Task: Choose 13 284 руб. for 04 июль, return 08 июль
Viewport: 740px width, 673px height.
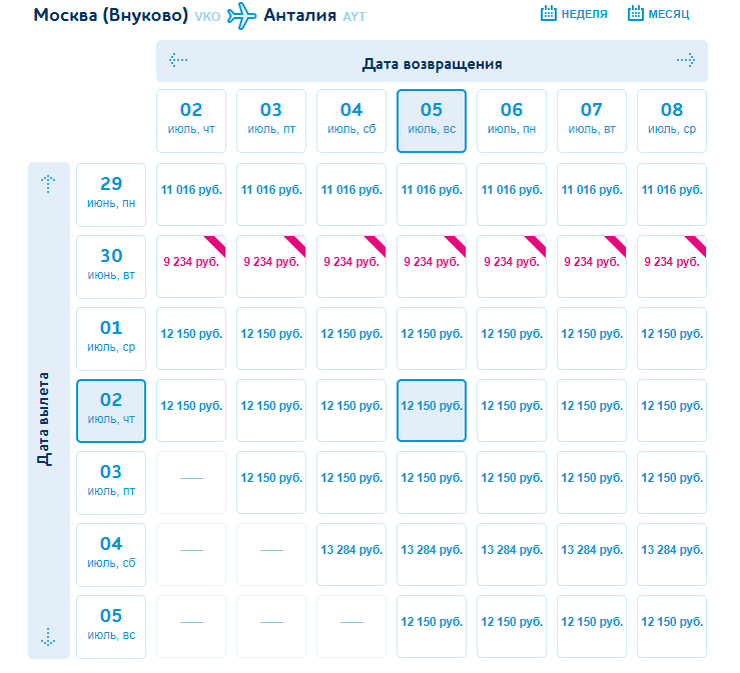Action: point(672,555)
